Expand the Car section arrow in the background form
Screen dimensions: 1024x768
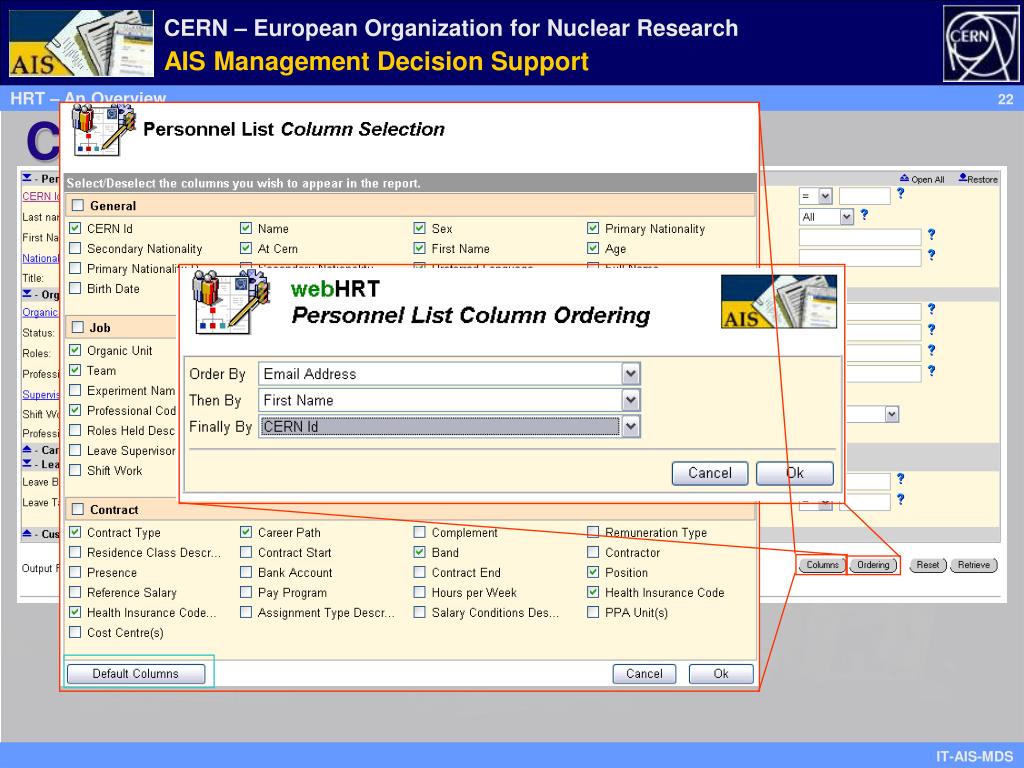coord(27,449)
